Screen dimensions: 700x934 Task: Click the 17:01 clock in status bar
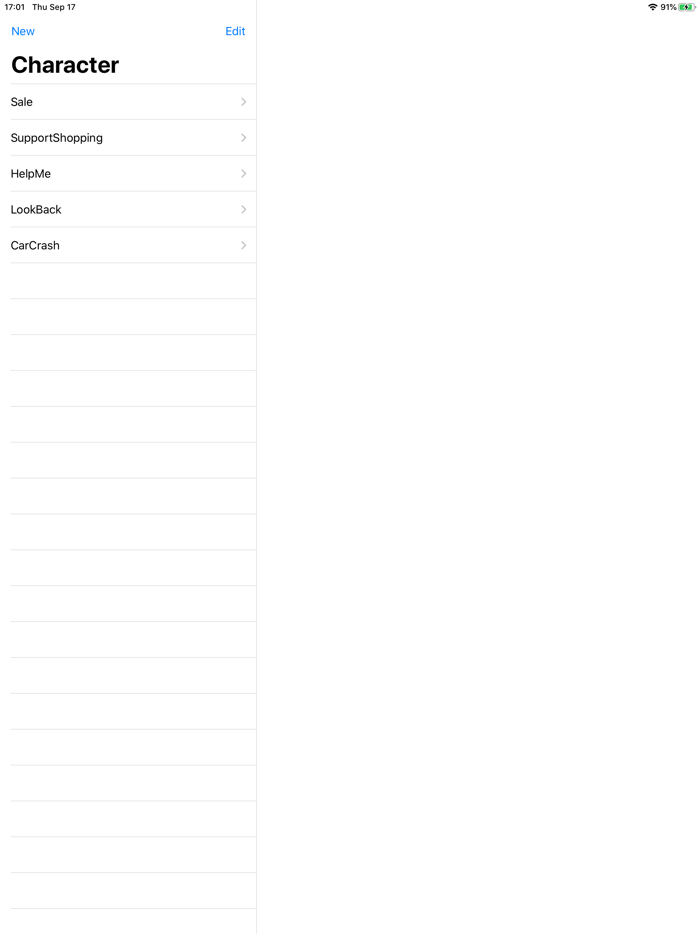coord(14,7)
